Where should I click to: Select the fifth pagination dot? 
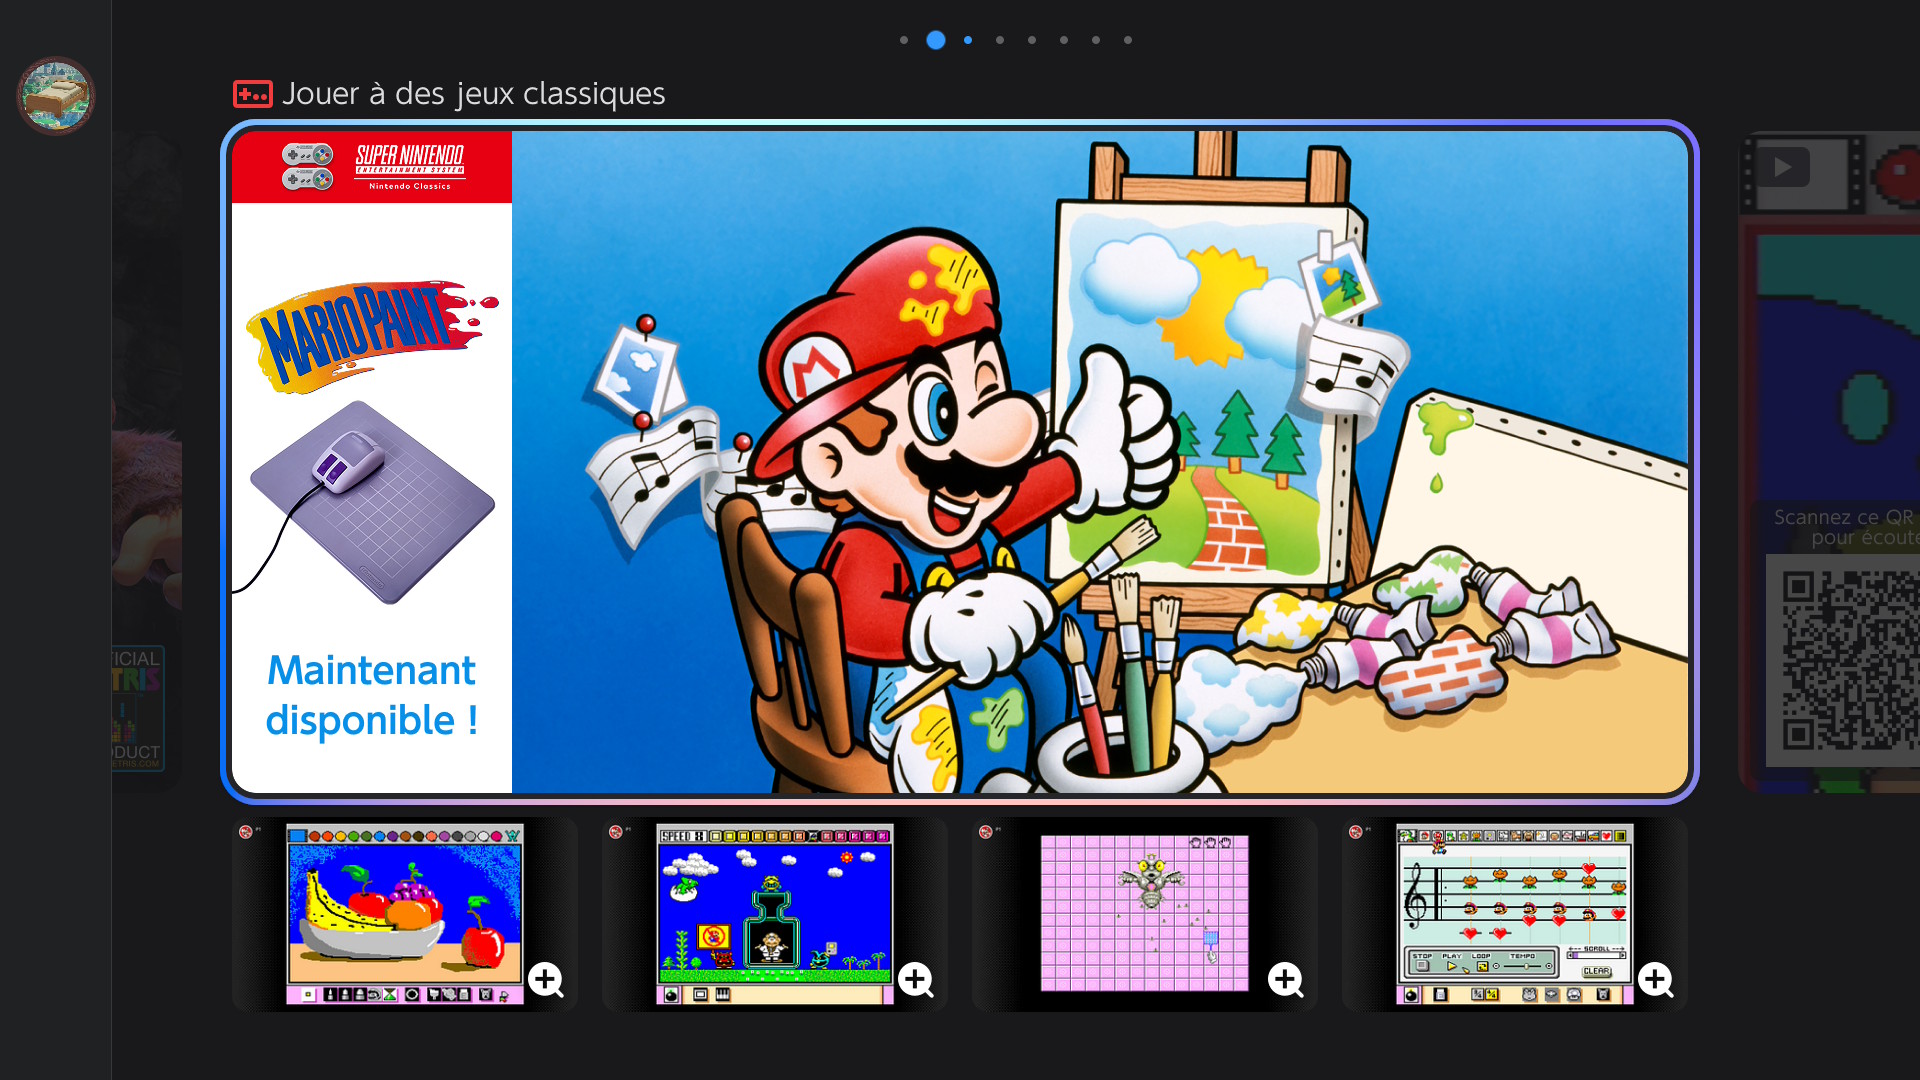click(1032, 40)
